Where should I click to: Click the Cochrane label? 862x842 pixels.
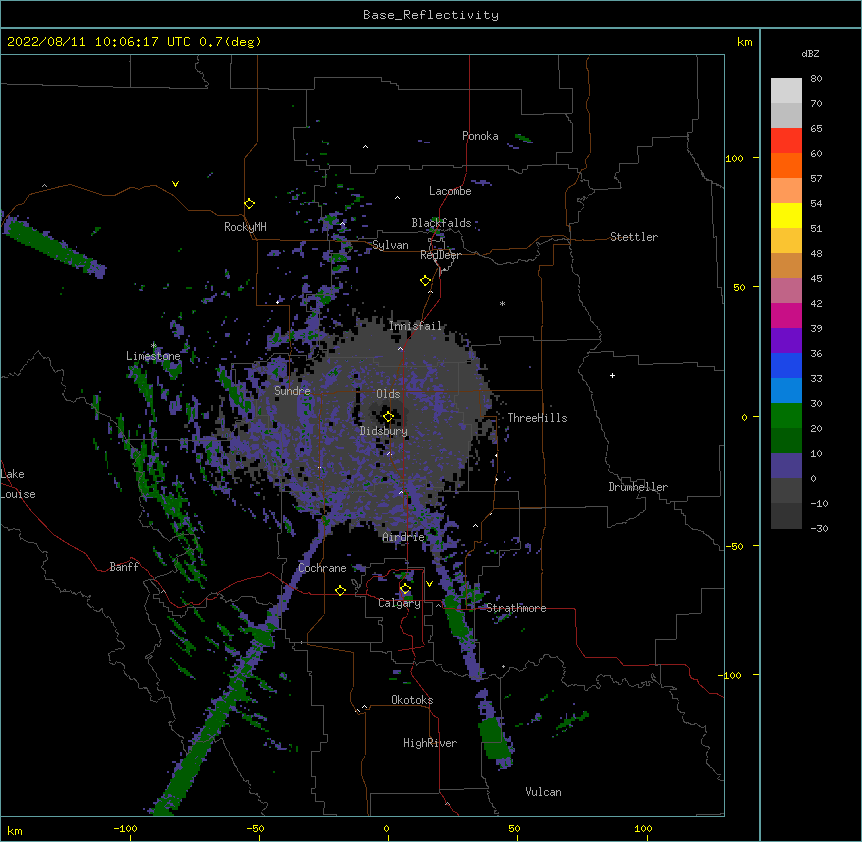(322, 568)
